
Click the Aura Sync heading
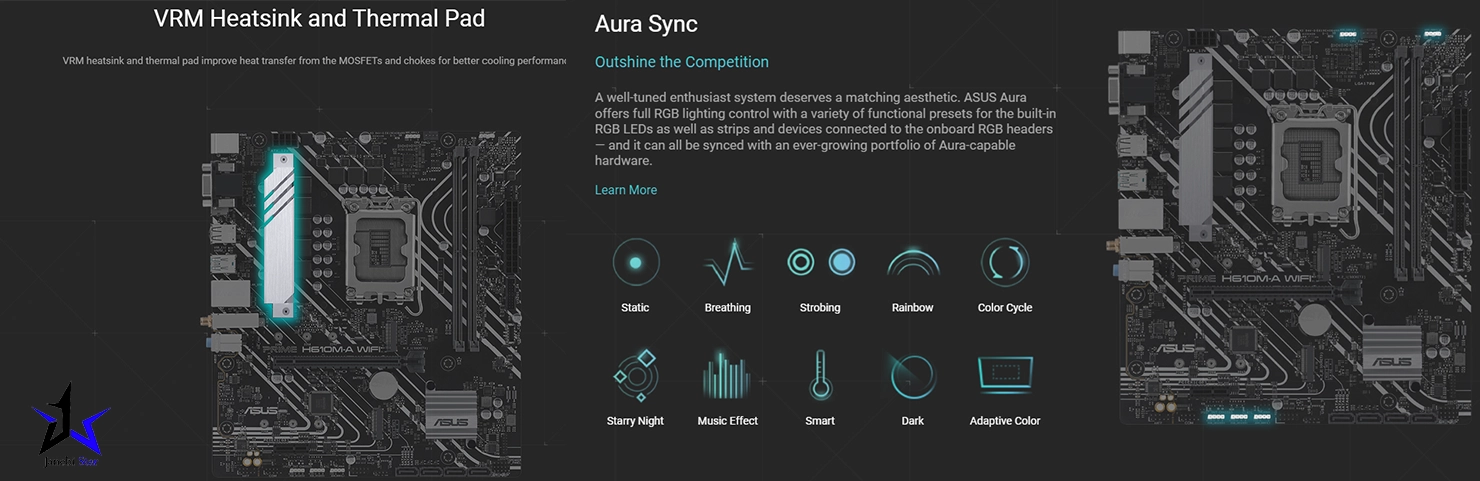(646, 24)
